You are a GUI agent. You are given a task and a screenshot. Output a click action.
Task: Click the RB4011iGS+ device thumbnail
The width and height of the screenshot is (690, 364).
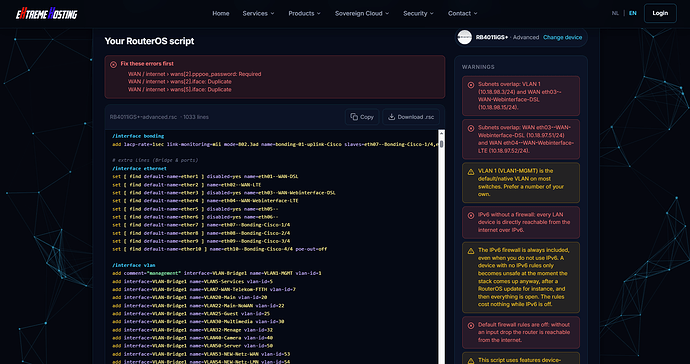[x=464, y=37]
